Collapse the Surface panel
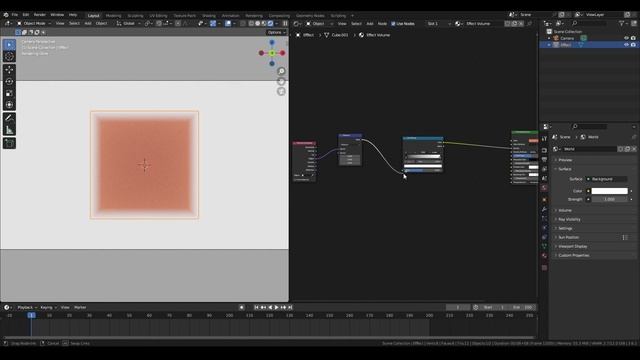The width and height of the screenshot is (640, 360). (564, 169)
